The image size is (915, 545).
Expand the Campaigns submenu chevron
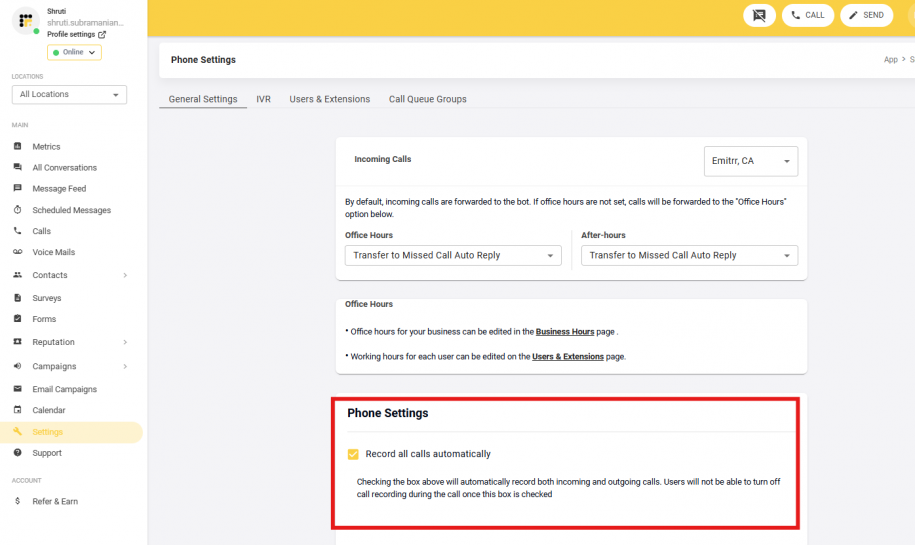coord(125,366)
